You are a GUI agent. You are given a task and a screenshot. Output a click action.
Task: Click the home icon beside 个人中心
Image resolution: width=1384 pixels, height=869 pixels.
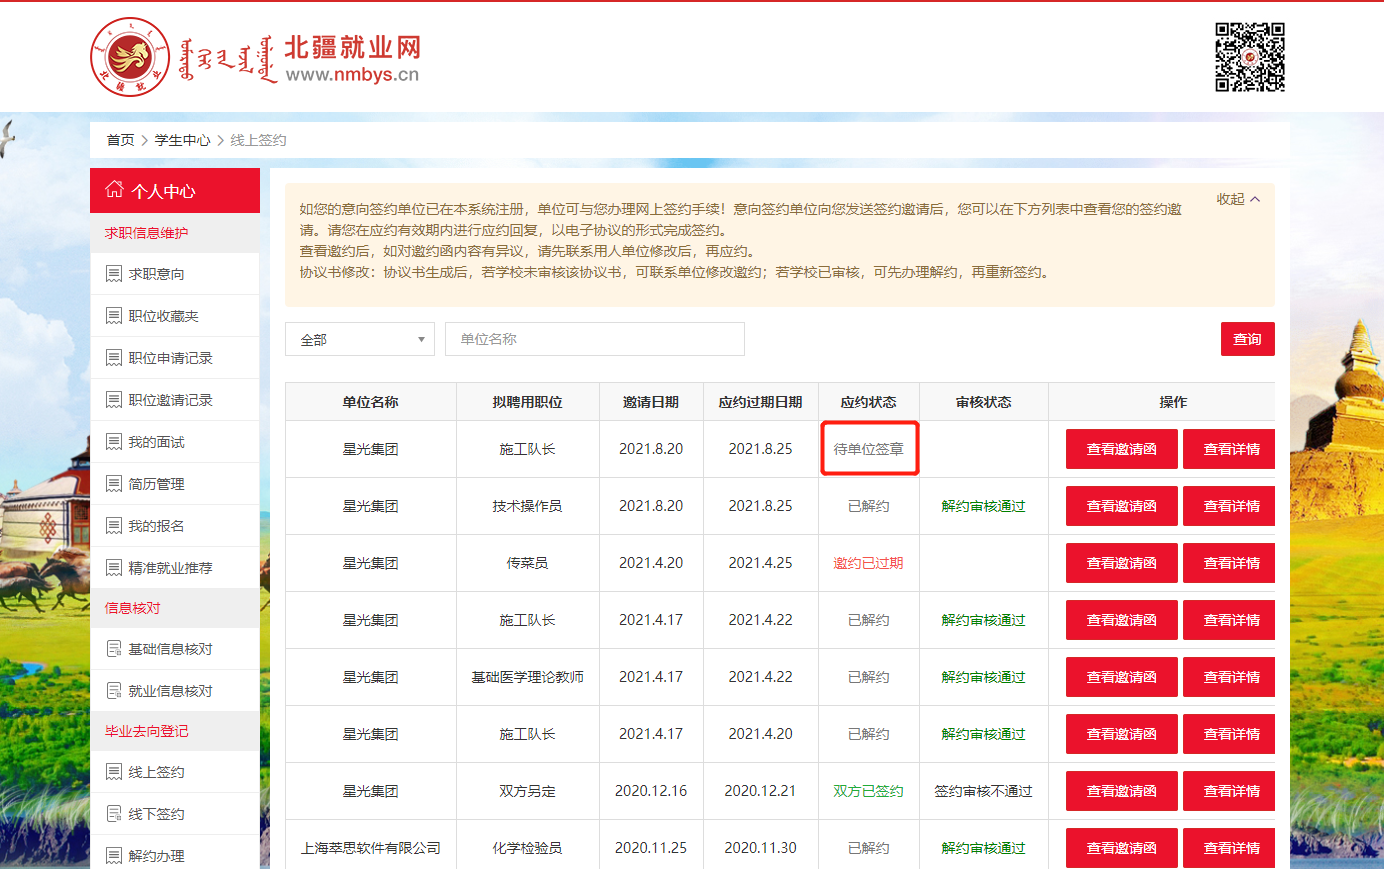click(x=114, y=189)
